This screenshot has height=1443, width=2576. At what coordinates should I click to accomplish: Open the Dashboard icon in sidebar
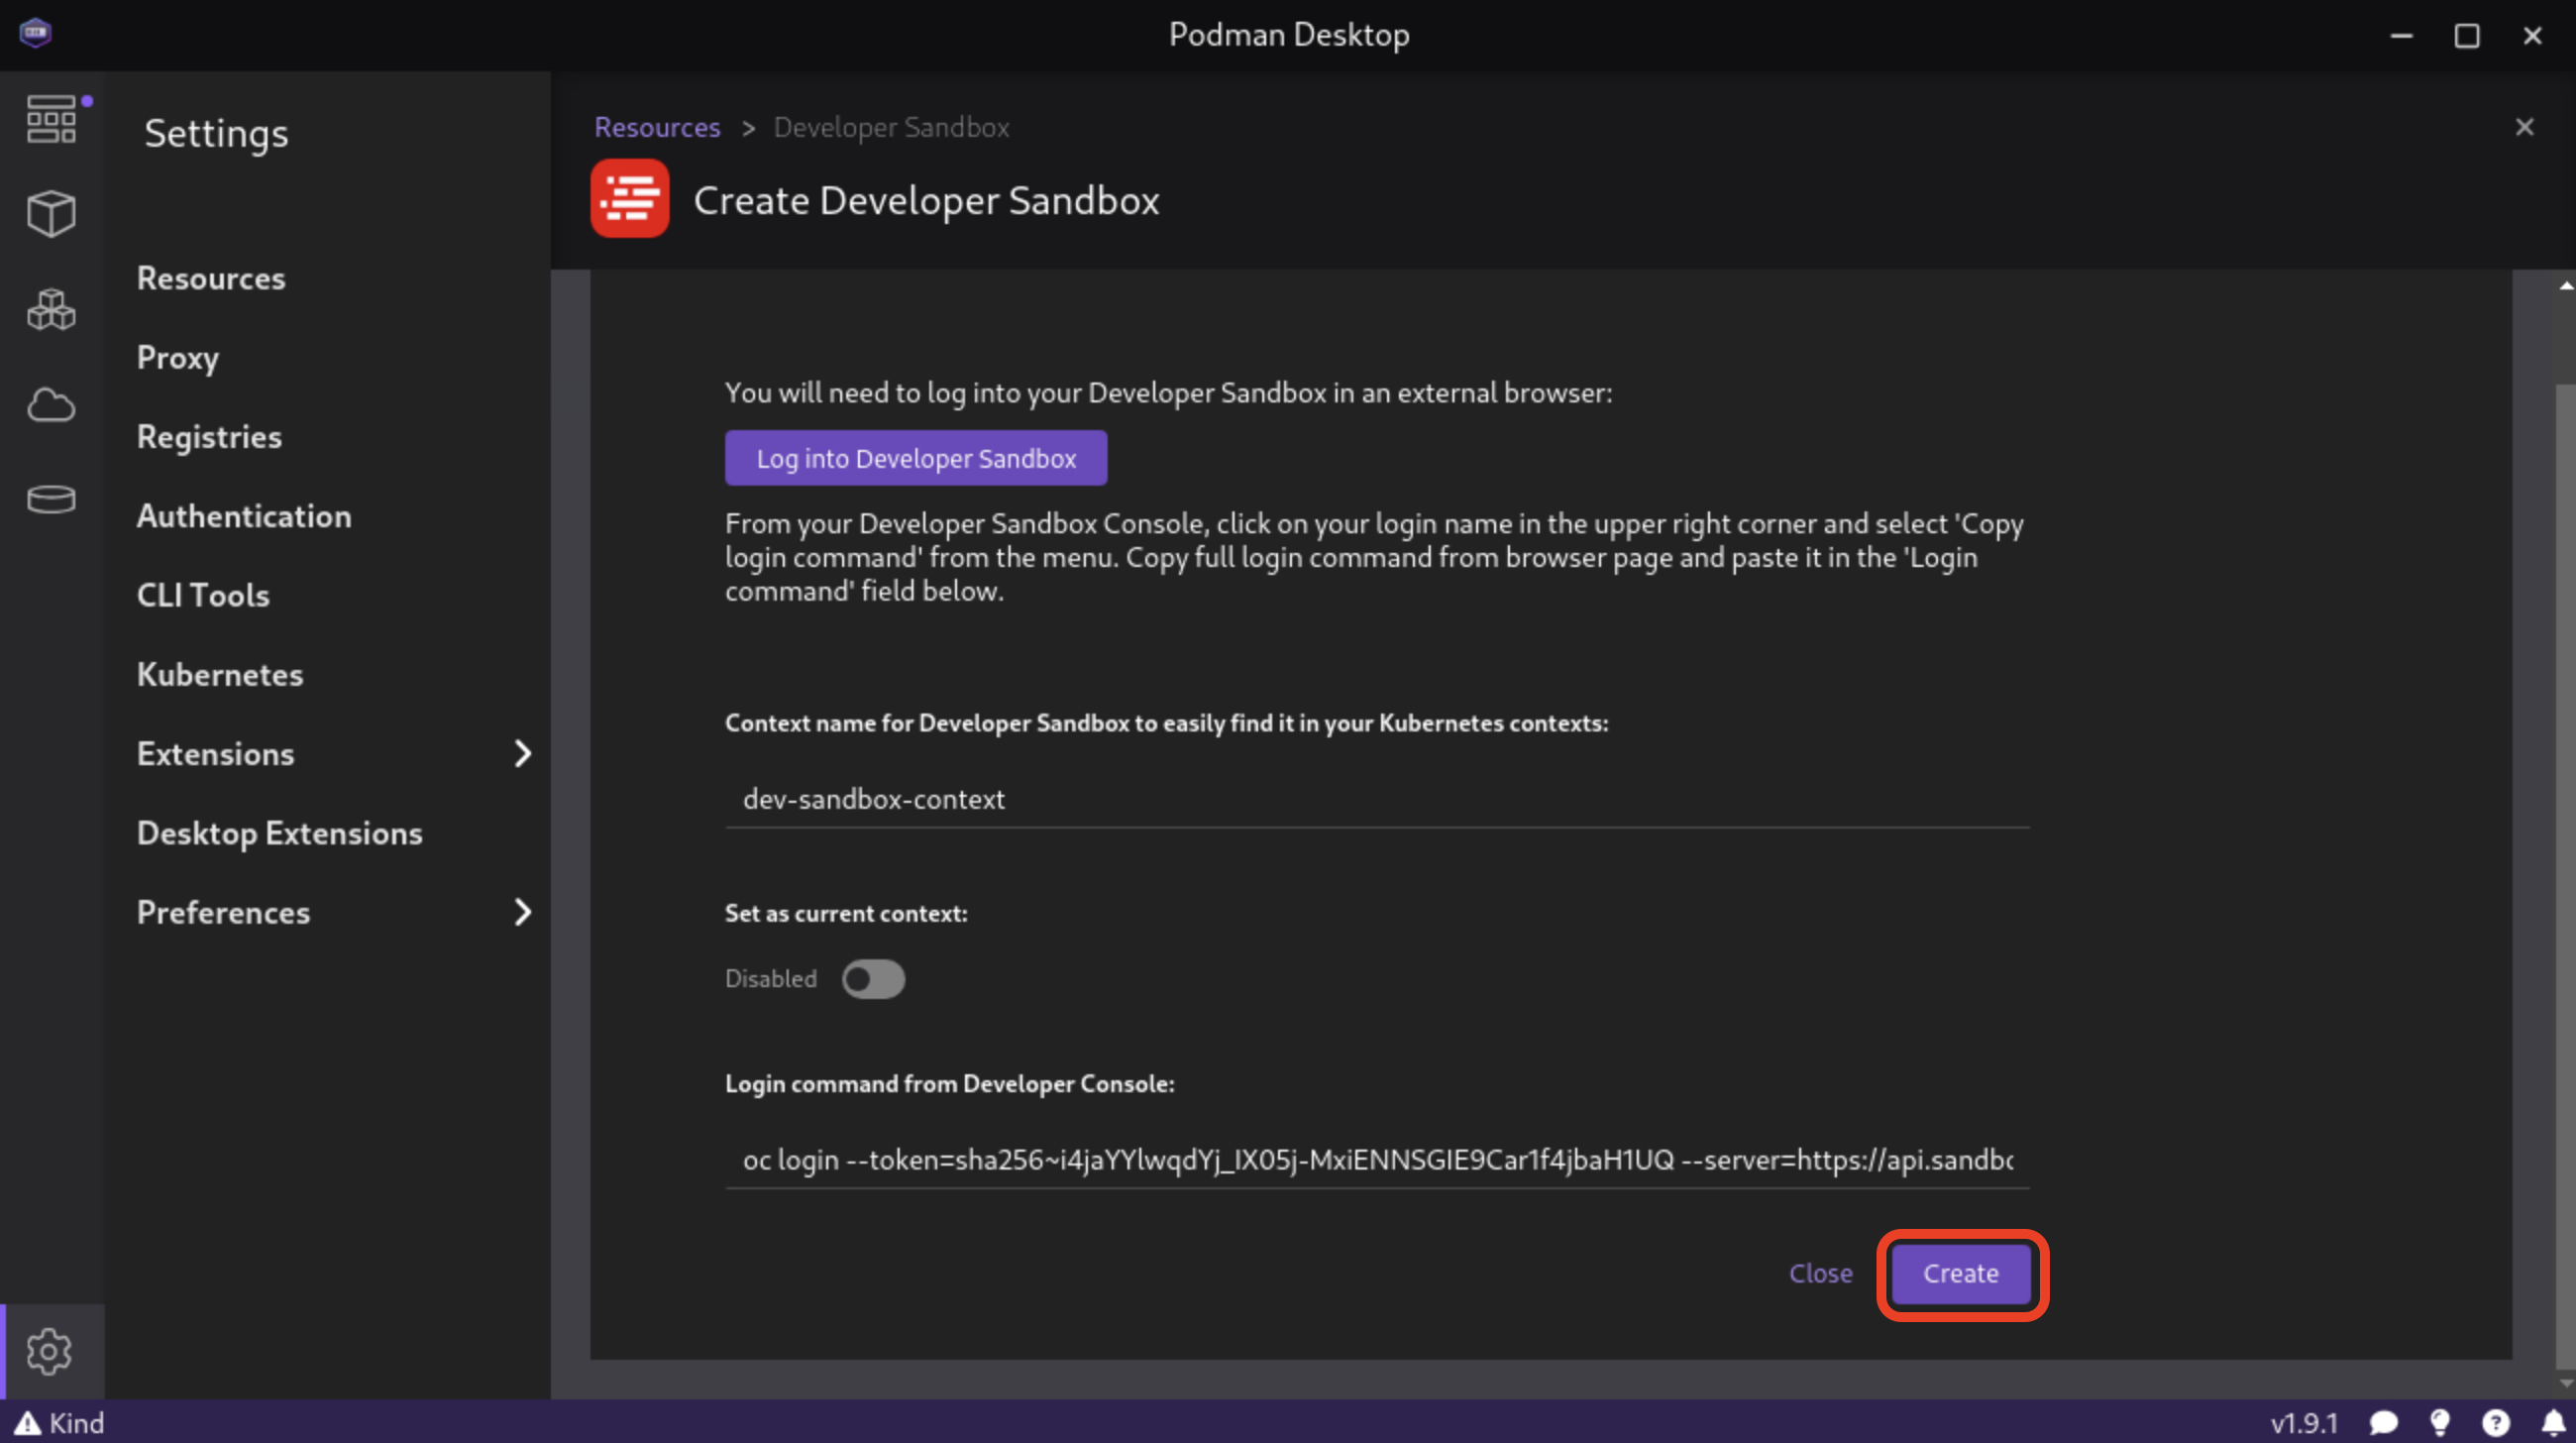click(x=51, y=119)
